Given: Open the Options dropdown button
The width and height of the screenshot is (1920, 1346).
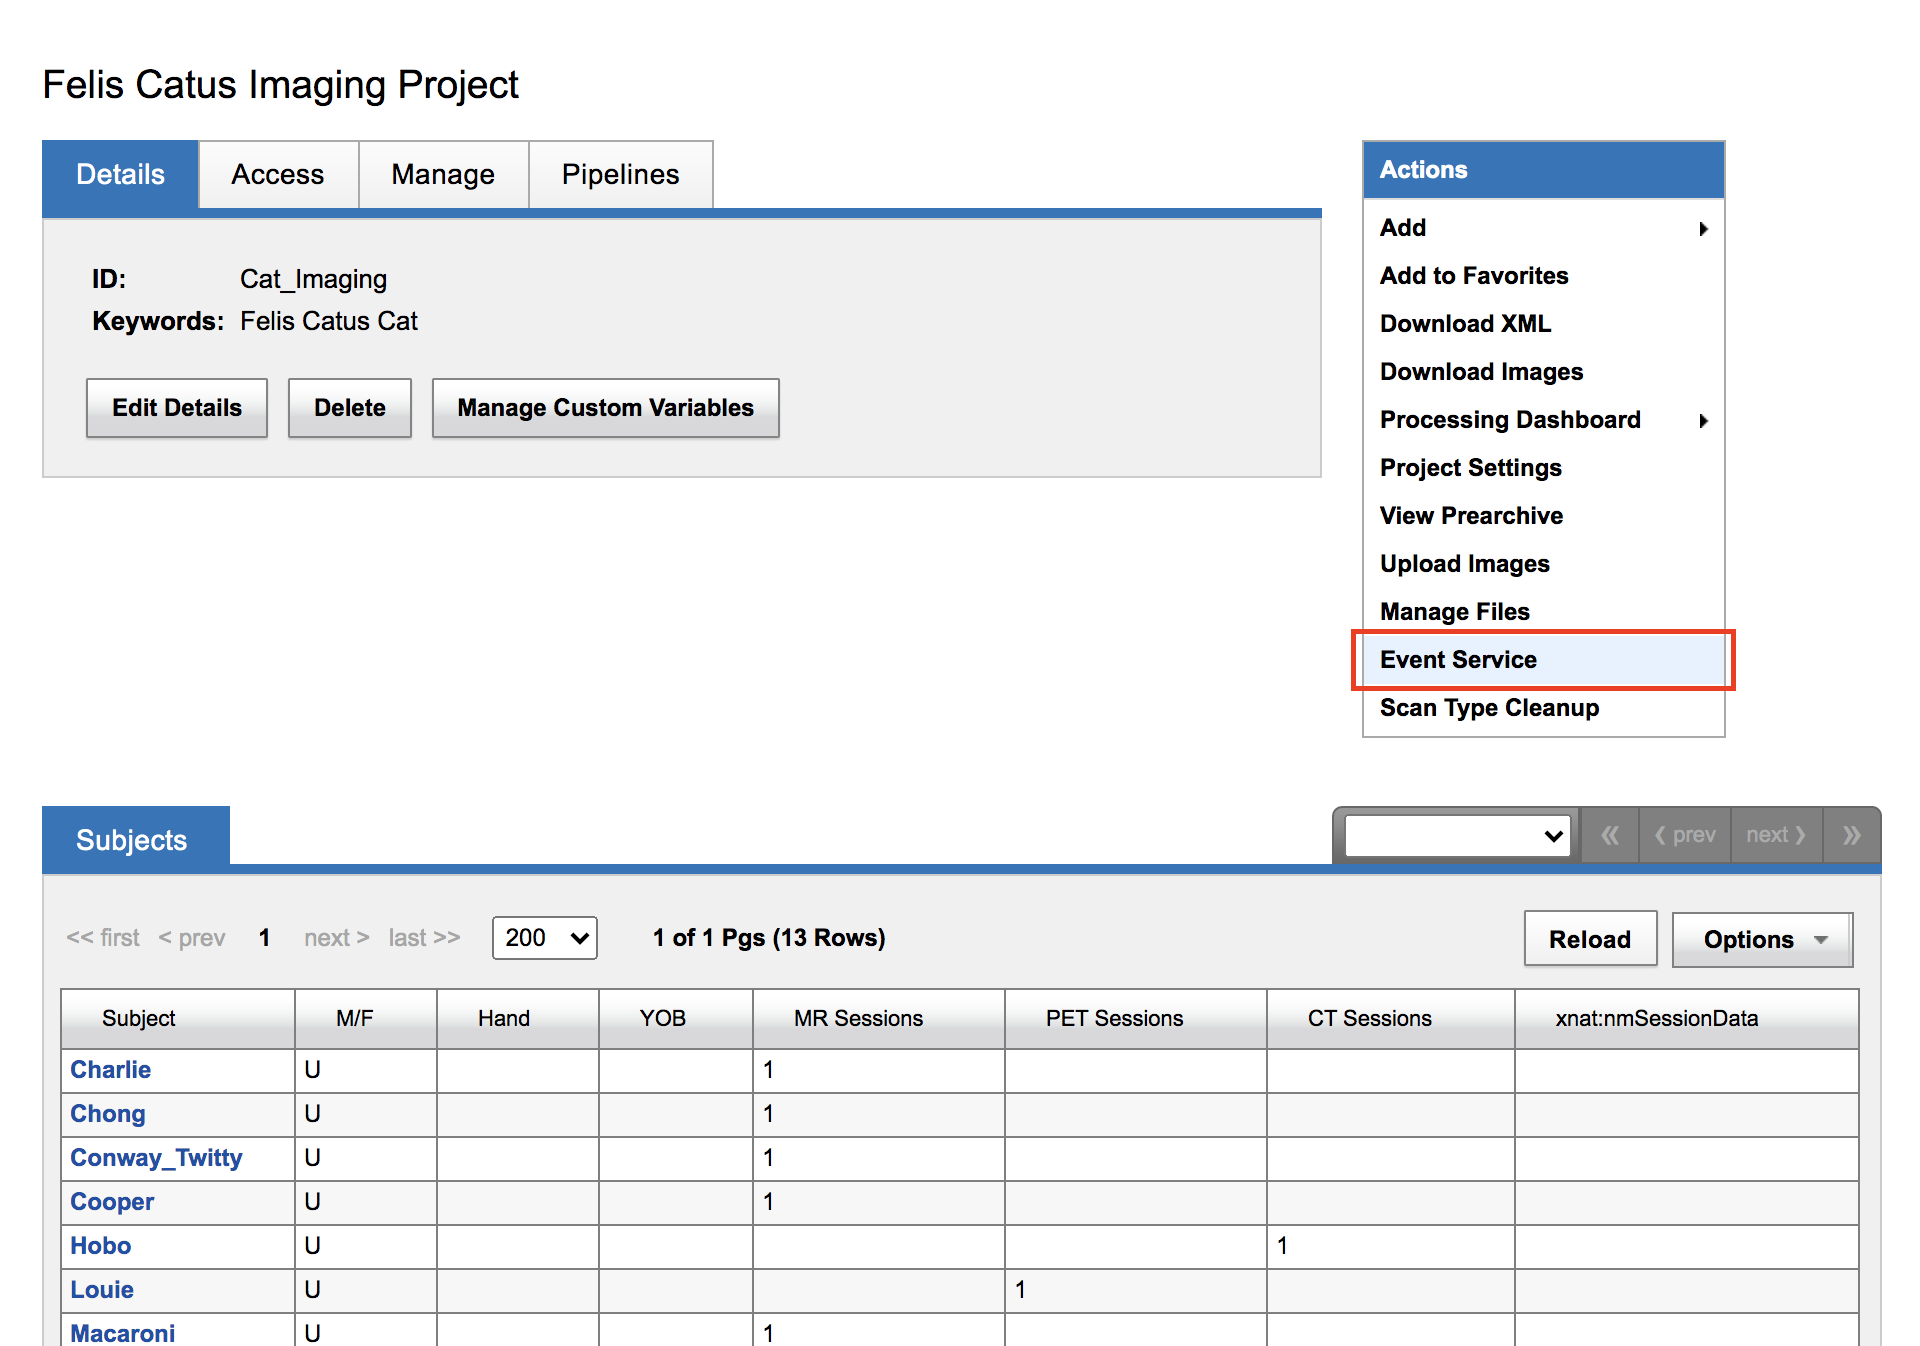Looking at the screenshot, I should 1762,940.
